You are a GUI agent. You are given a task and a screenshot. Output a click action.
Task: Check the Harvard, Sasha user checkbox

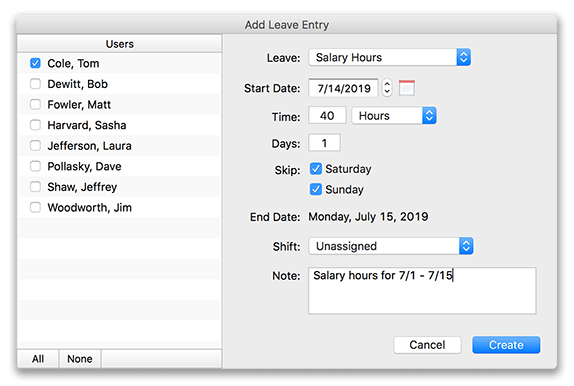pos(35,125)
